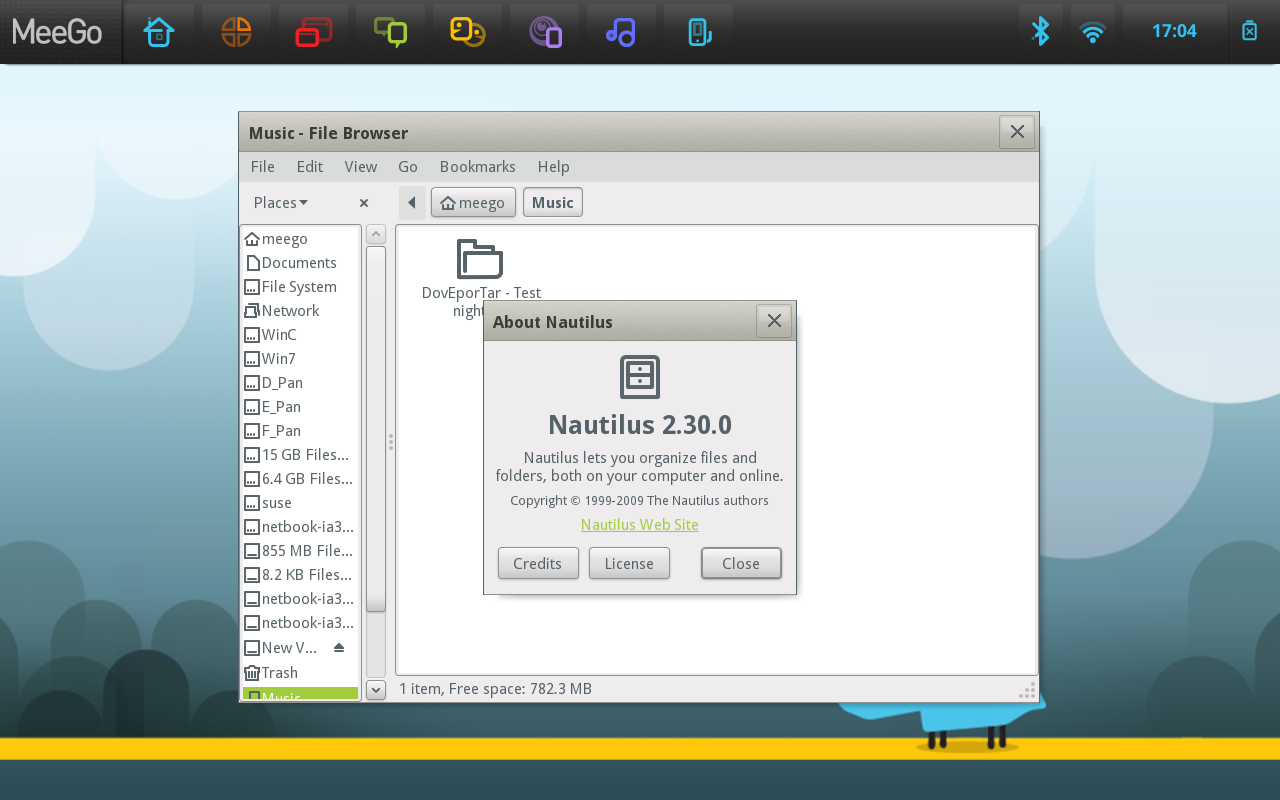1280x800 pixels.
Task: Open the Places dropdown in the side pane
Action: [281, 202]
